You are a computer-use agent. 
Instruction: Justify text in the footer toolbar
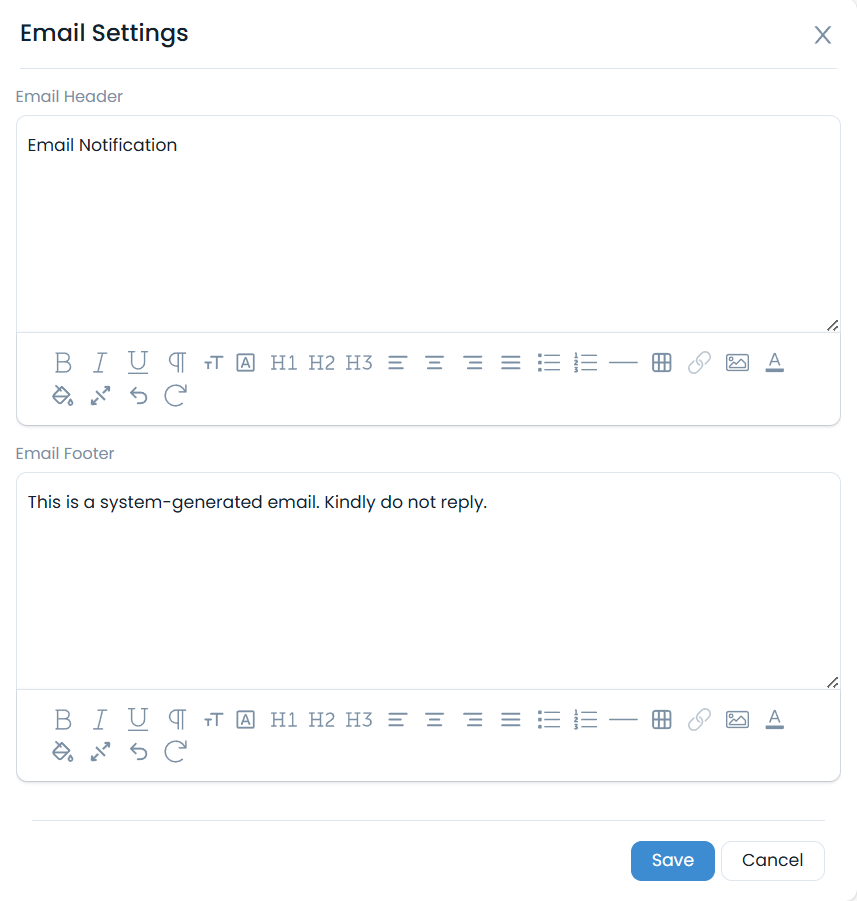tap(511, 719)
